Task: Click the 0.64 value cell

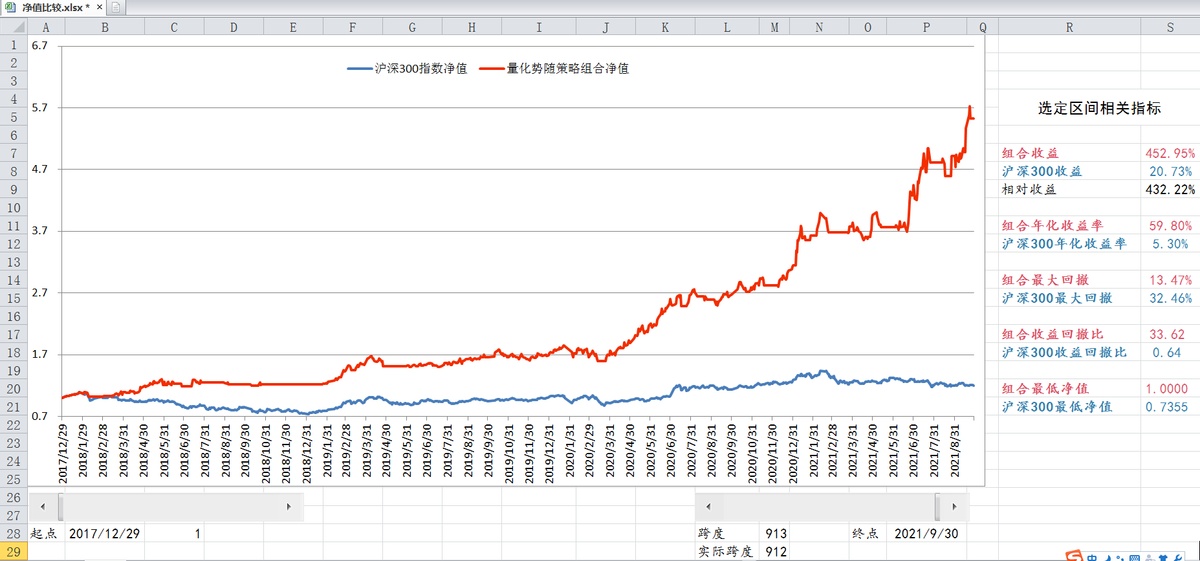Action: [x=1170, y=352]
